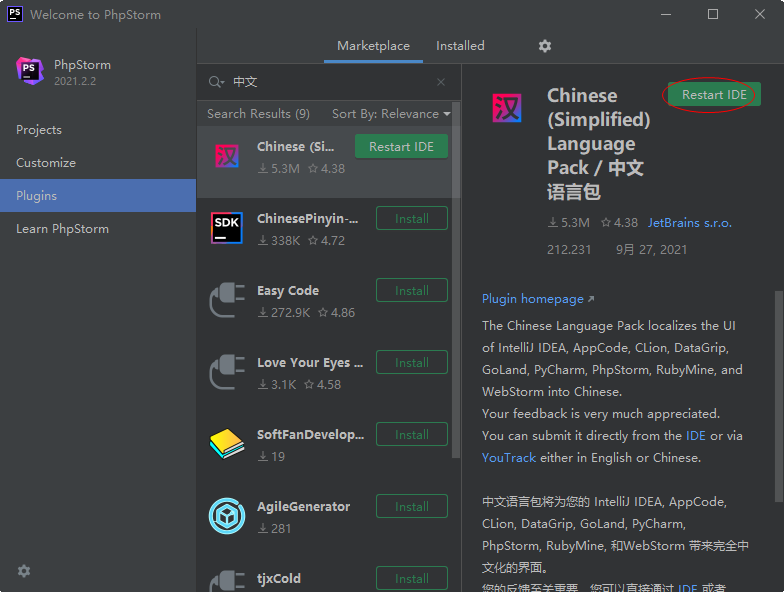Click the AgileGenerator cube icon
The height and width of the screenshot is (592, 784).
(227, 516)
